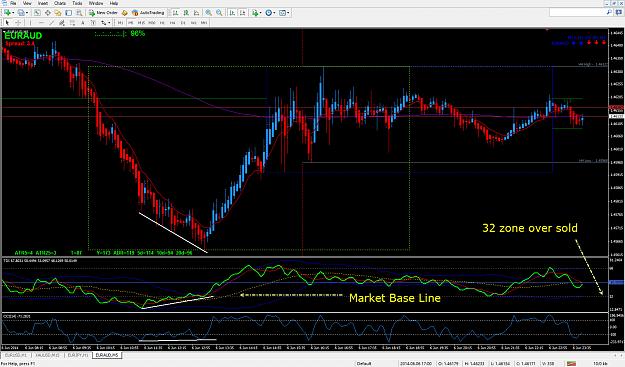Screen dimensions: 625x367
Task: Switch to D1 timeframe
Action: 183,23
